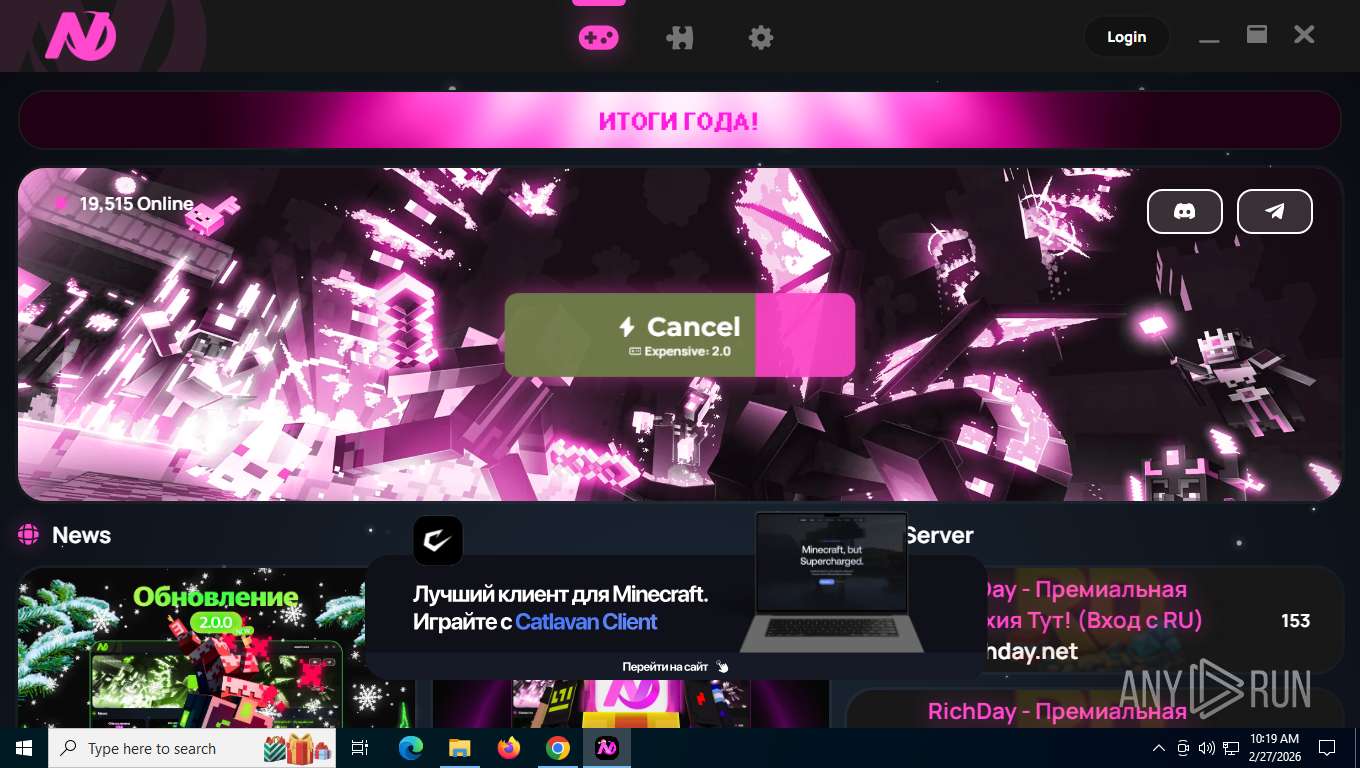Viewport: 1360px width, 768px height.
Task: Click the Login button
Action: pyautogui.click(x=1126, y=37)
